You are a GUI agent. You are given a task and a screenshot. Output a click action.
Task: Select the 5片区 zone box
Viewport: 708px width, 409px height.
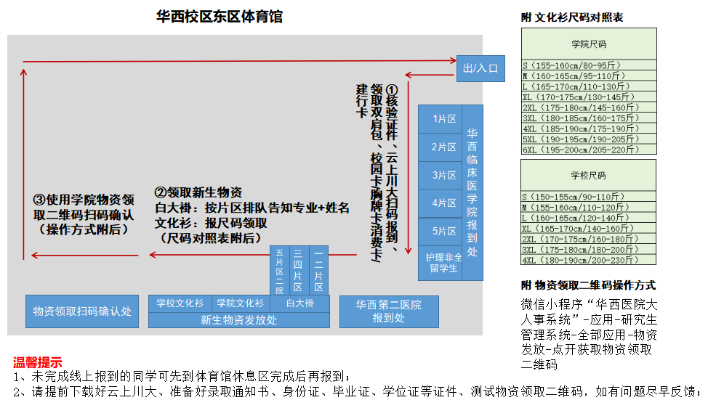437,231
